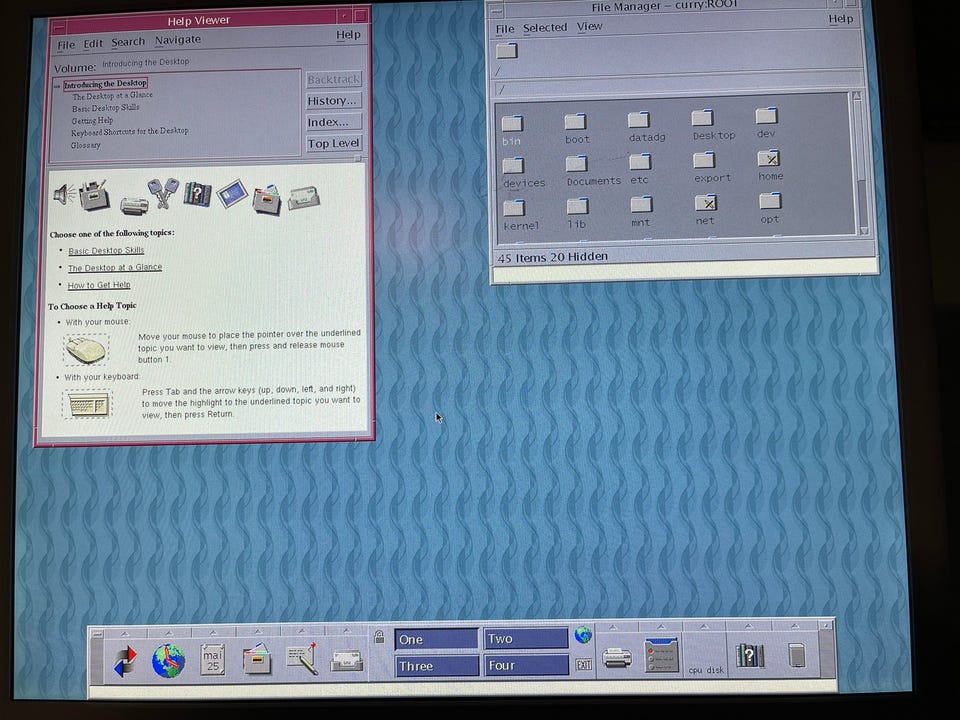
Task: Open the calendar icon showing mai 25
Action: pos(212,660)
